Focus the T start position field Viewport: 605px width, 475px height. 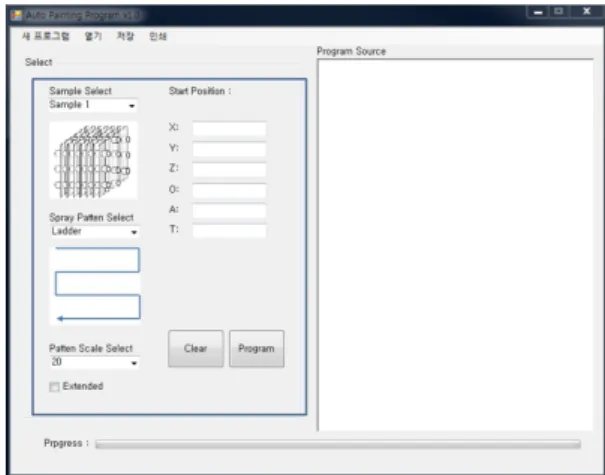pos(229,231)
